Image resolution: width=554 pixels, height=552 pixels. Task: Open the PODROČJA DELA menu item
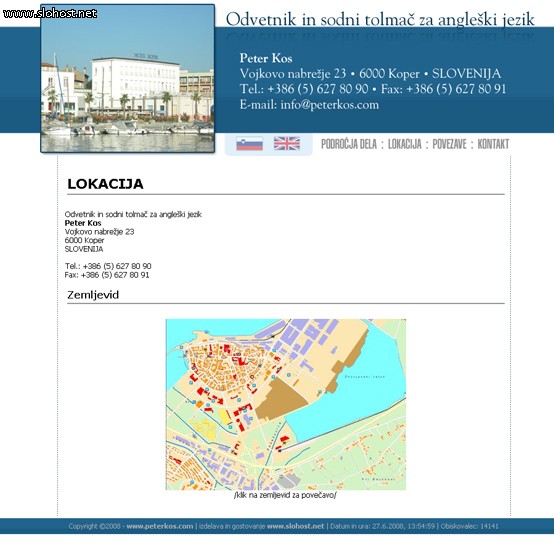[349, 144]
